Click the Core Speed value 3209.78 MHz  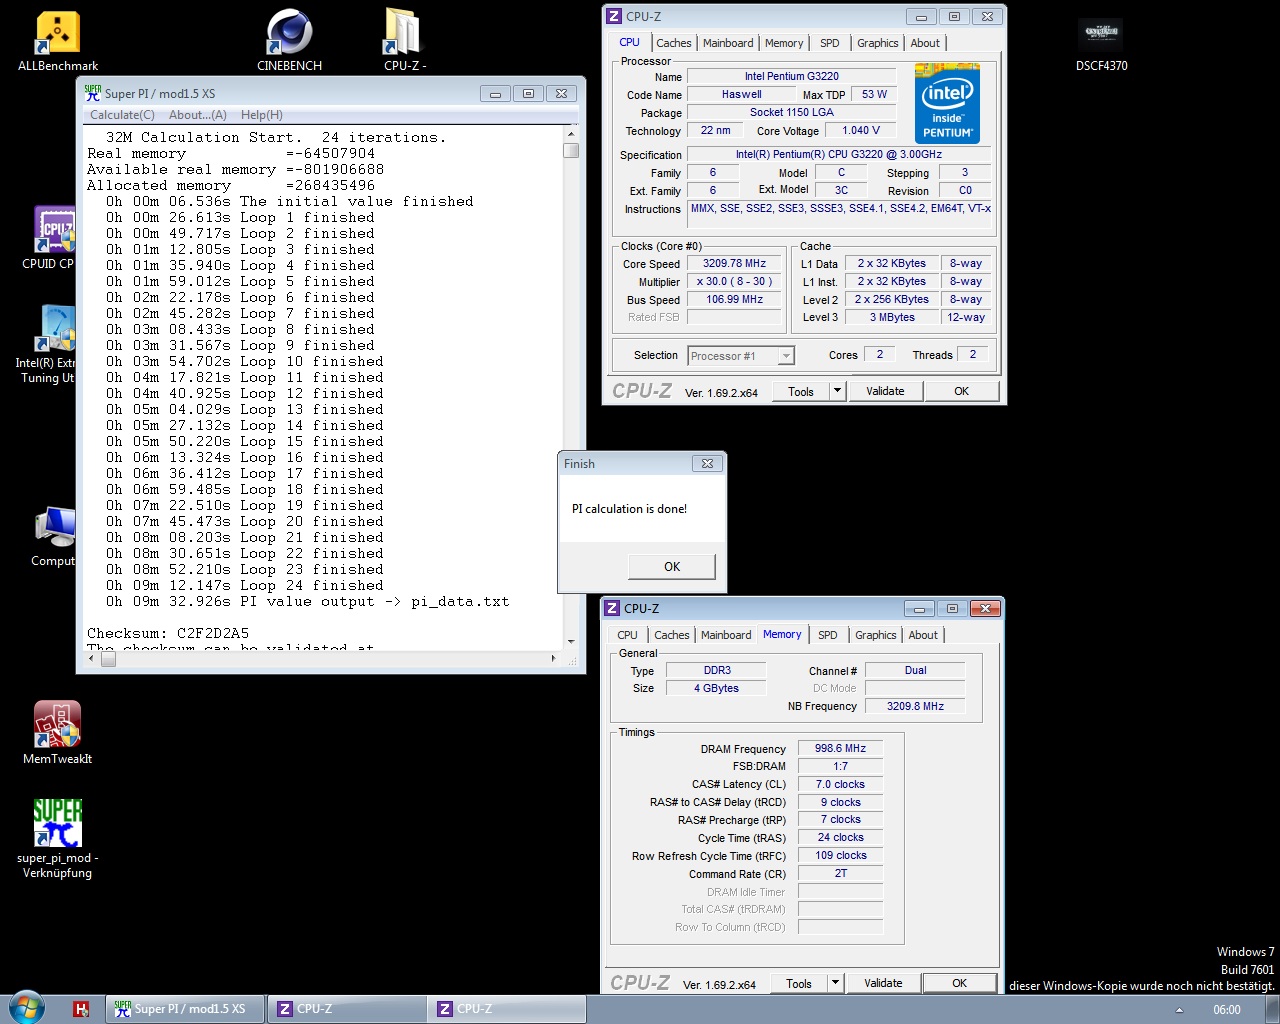(734, 264)
